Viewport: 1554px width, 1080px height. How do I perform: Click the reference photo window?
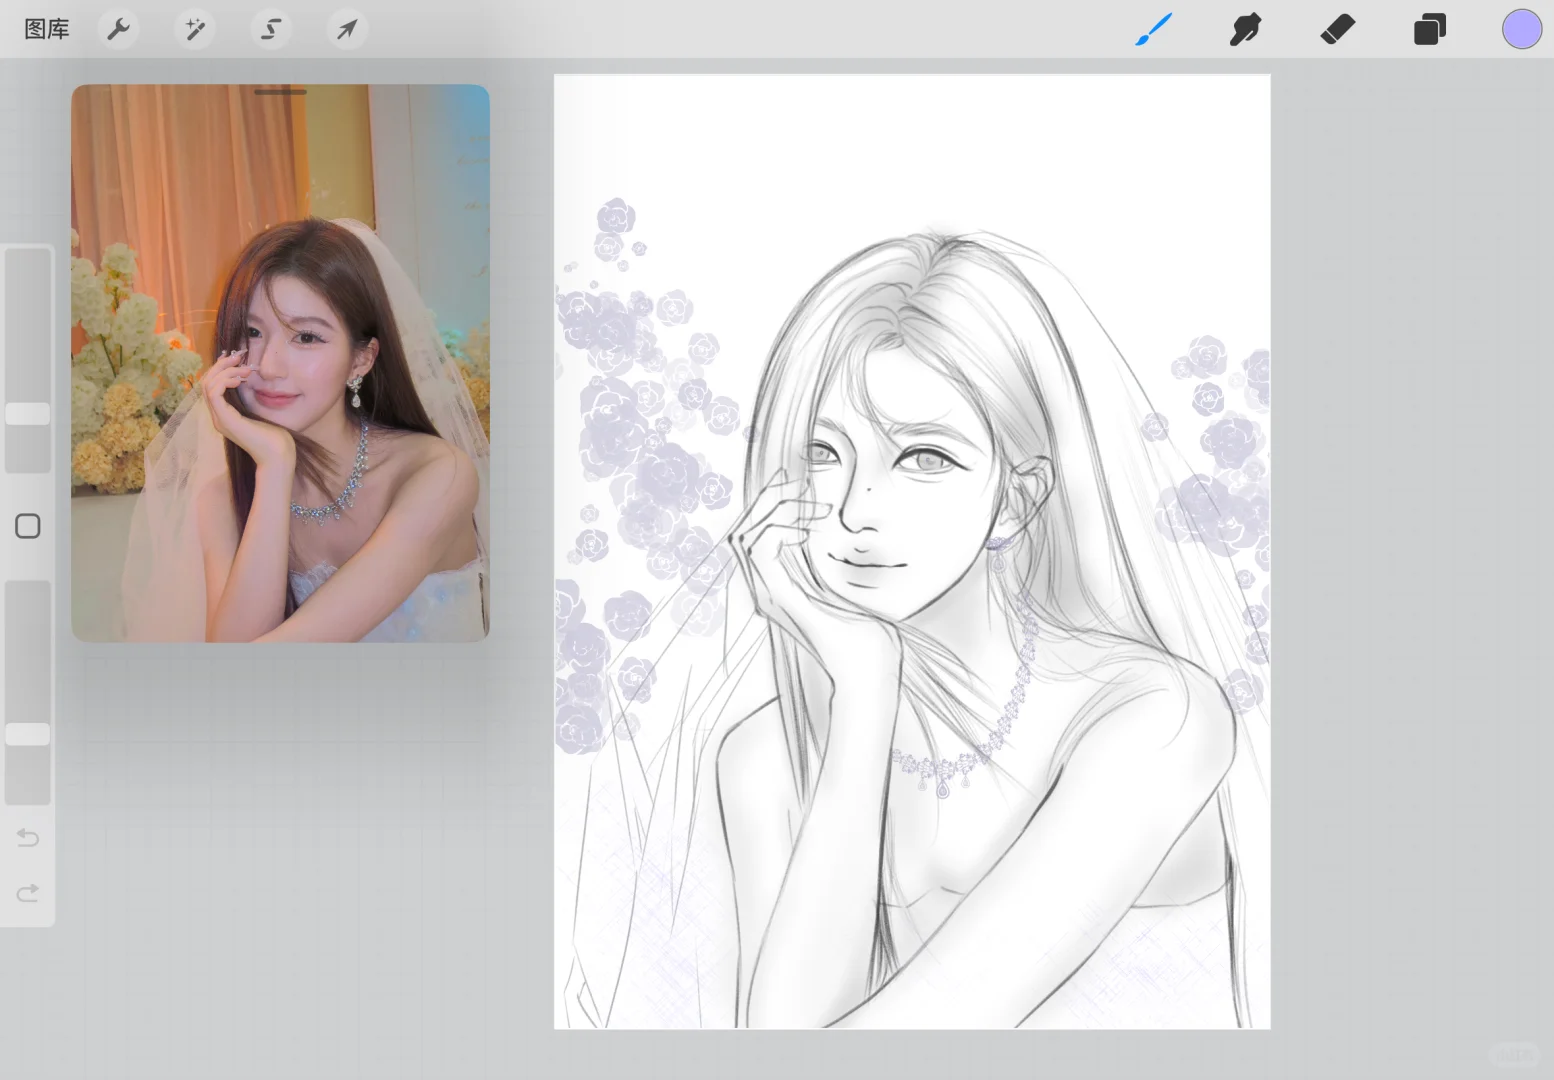pyautogui.click(x=280, y=363)
